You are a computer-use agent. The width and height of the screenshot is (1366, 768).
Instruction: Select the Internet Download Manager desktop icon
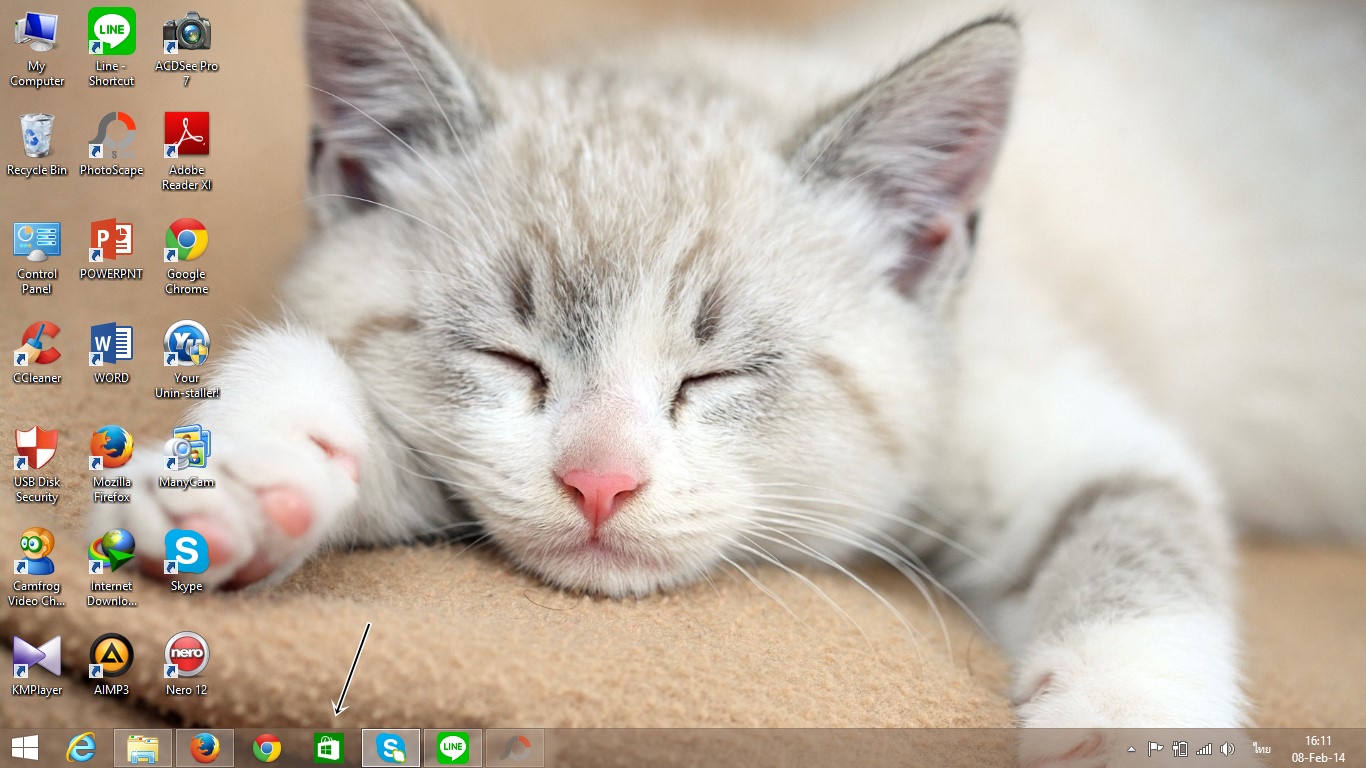pyautogui.click(x=111, y=568)
